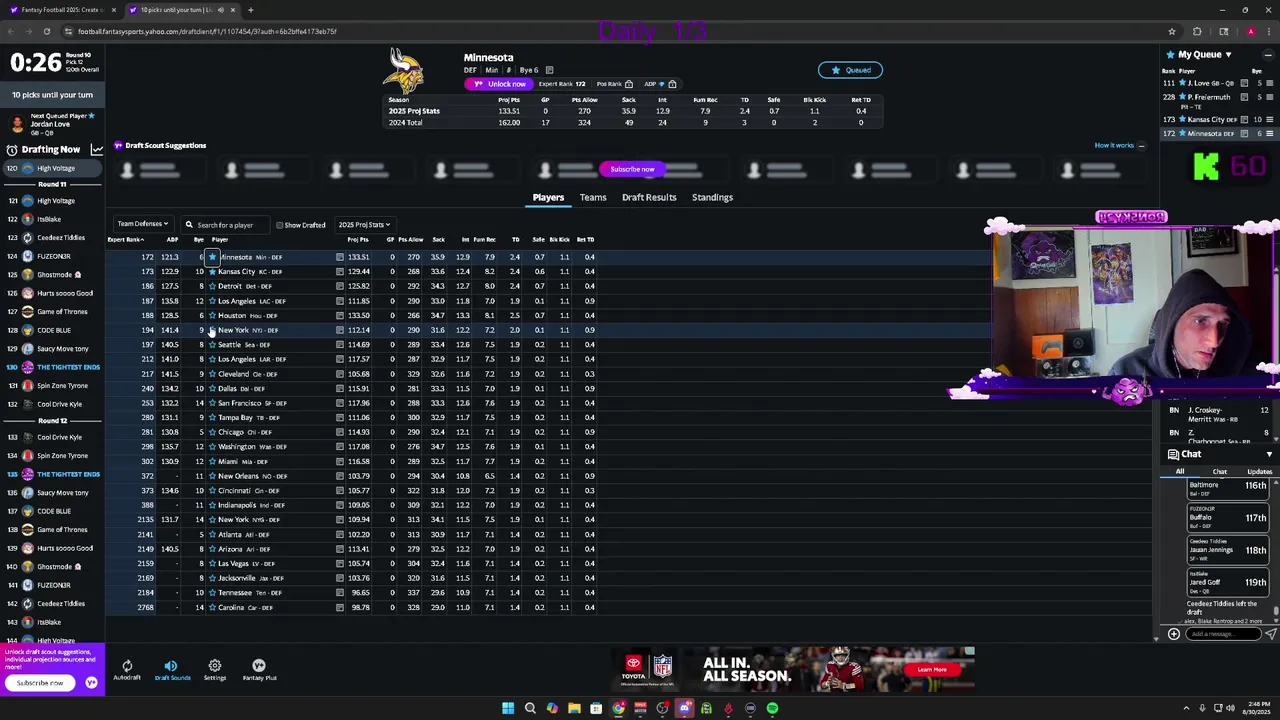Expand the My Queue dropdown arrow
1280x720 pixels.
1228,54
